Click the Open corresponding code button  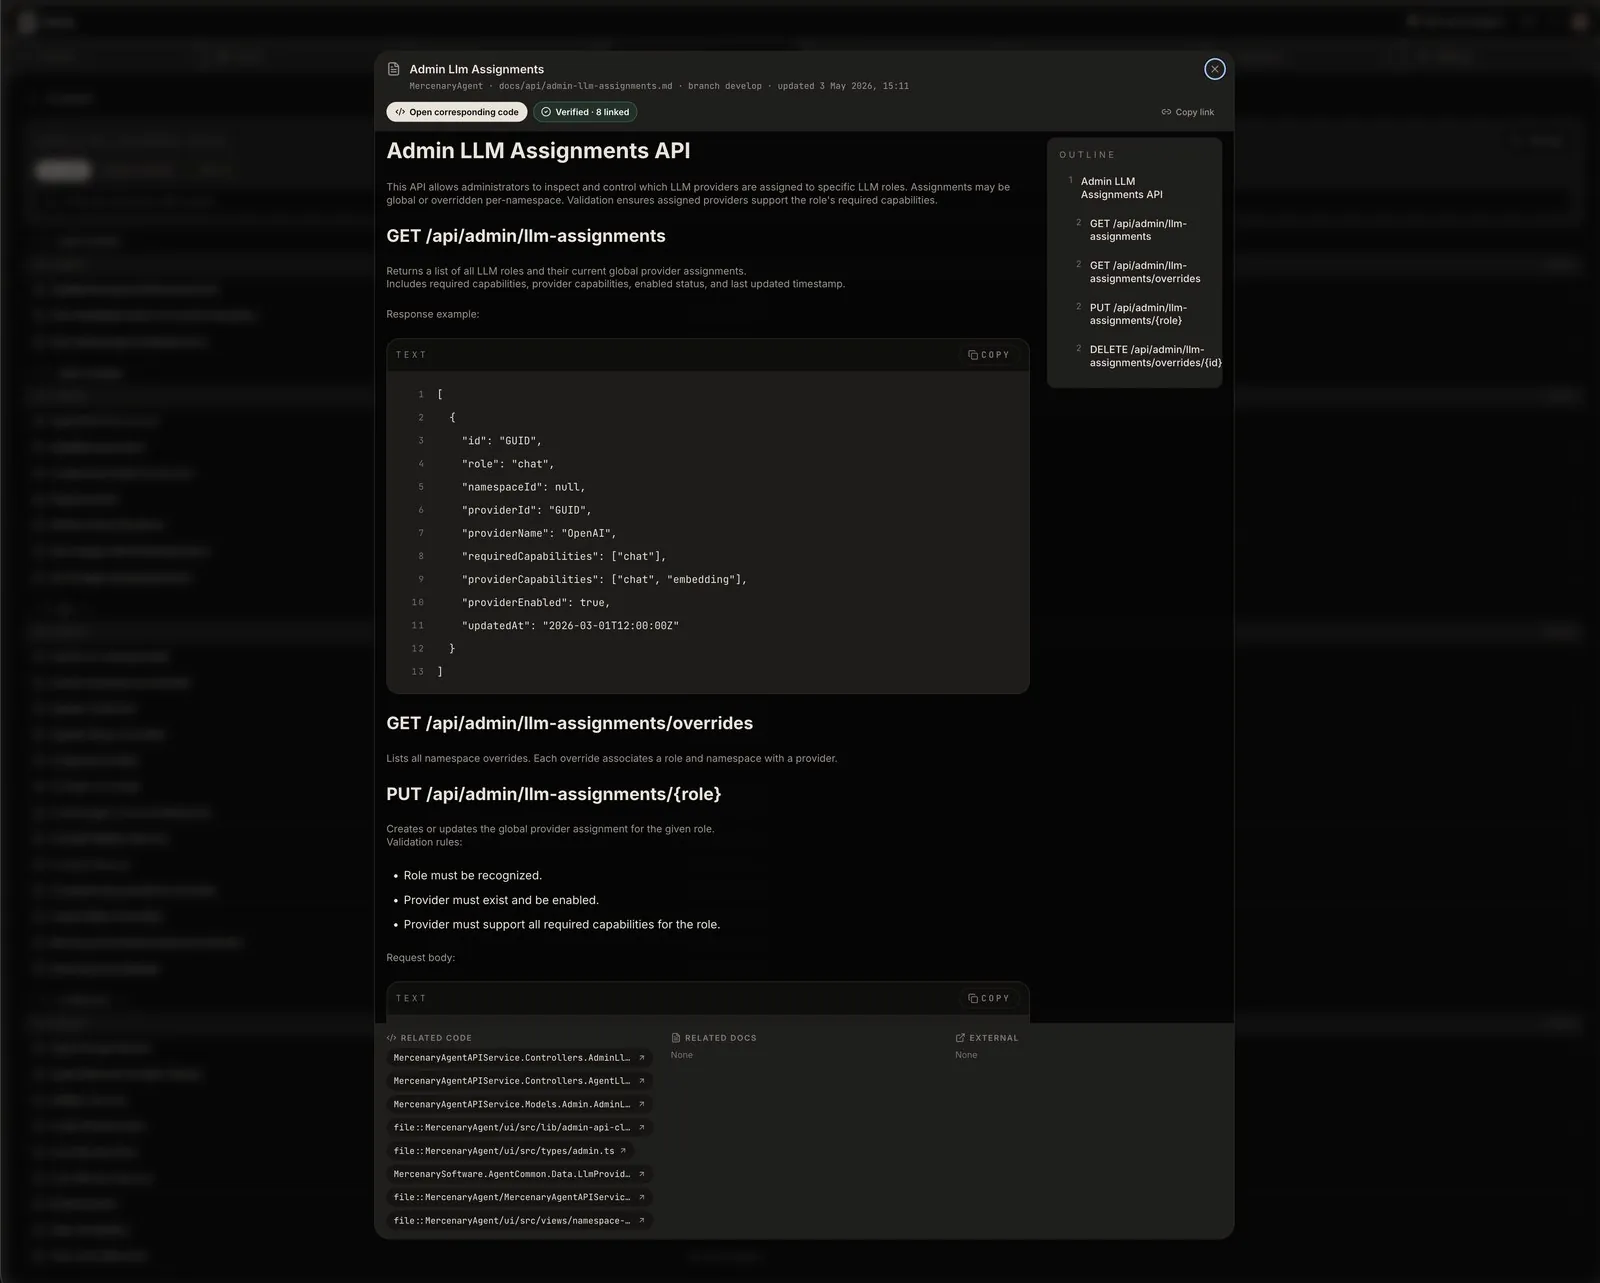(457, 112)
